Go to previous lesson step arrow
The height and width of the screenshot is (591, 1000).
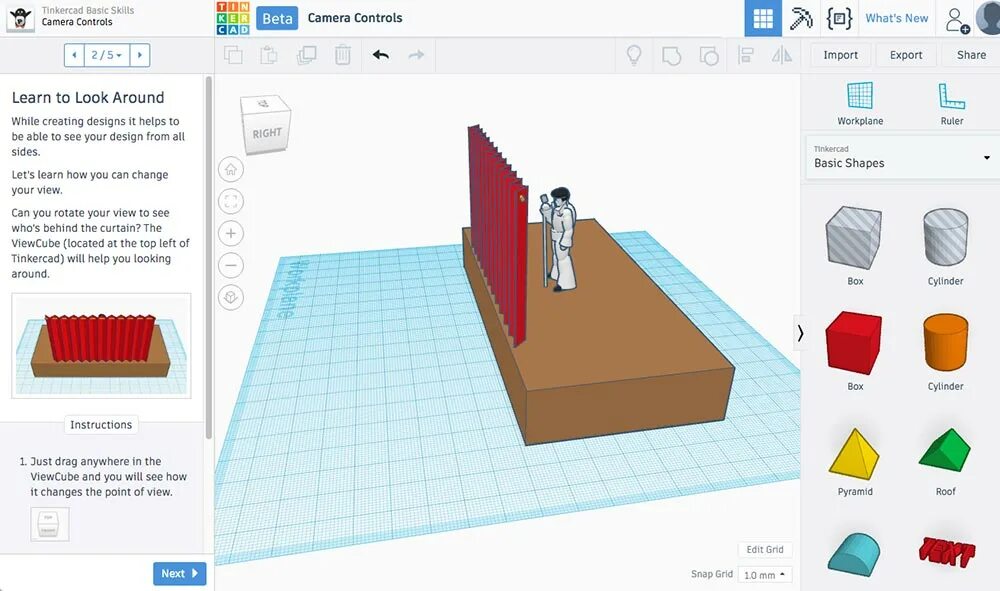pos(74,55)
